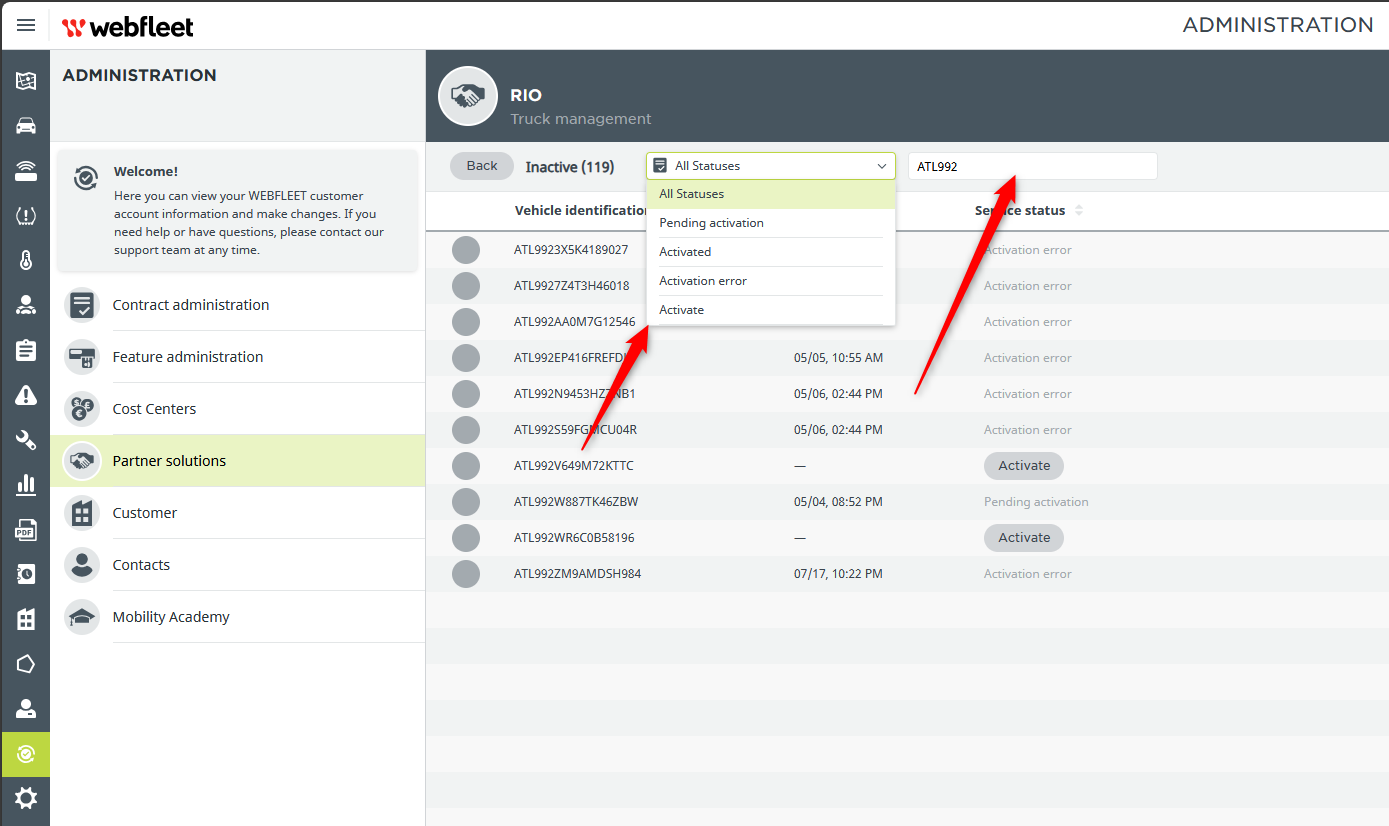Click the Back button
This screenshot has width=1389, height=826.
click(482, 166)
